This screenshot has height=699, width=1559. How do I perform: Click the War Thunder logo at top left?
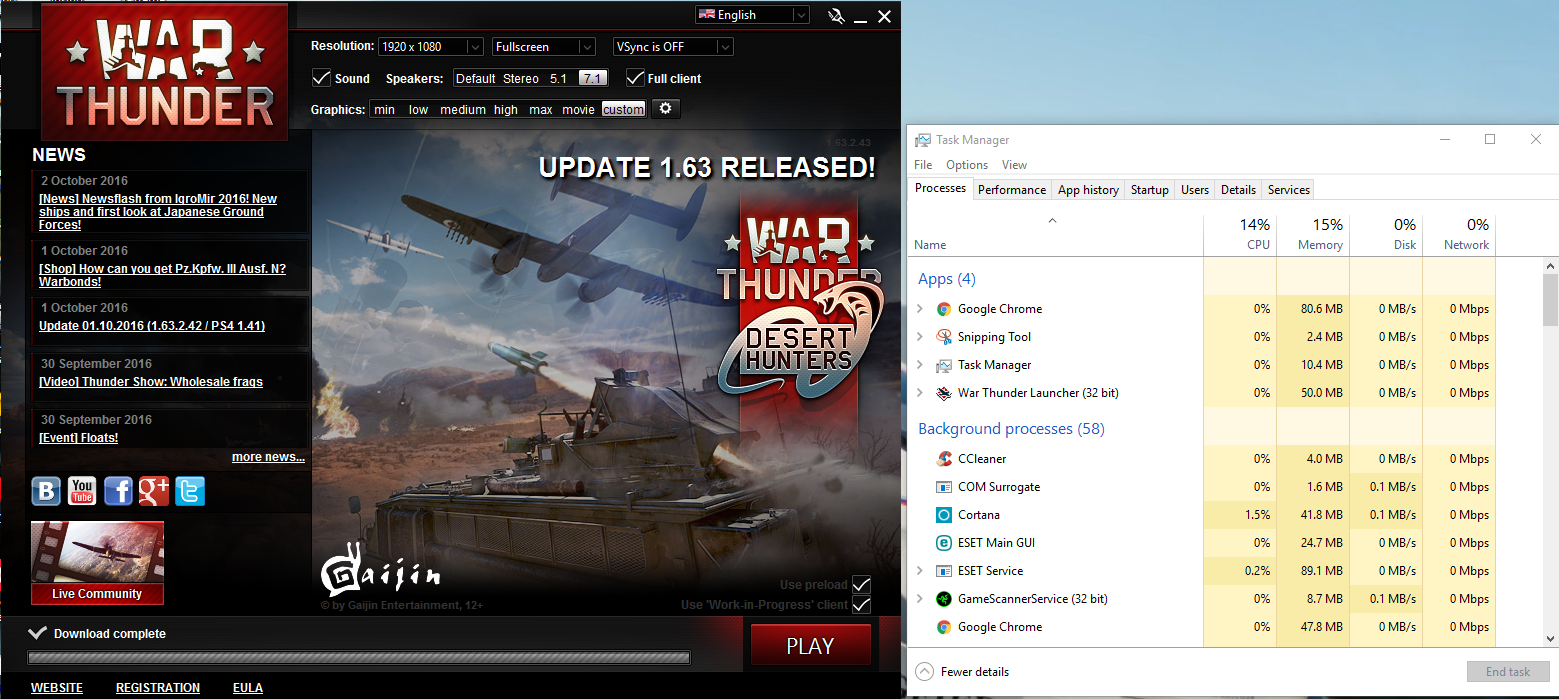pyautogui.click(x=165, y=72)
